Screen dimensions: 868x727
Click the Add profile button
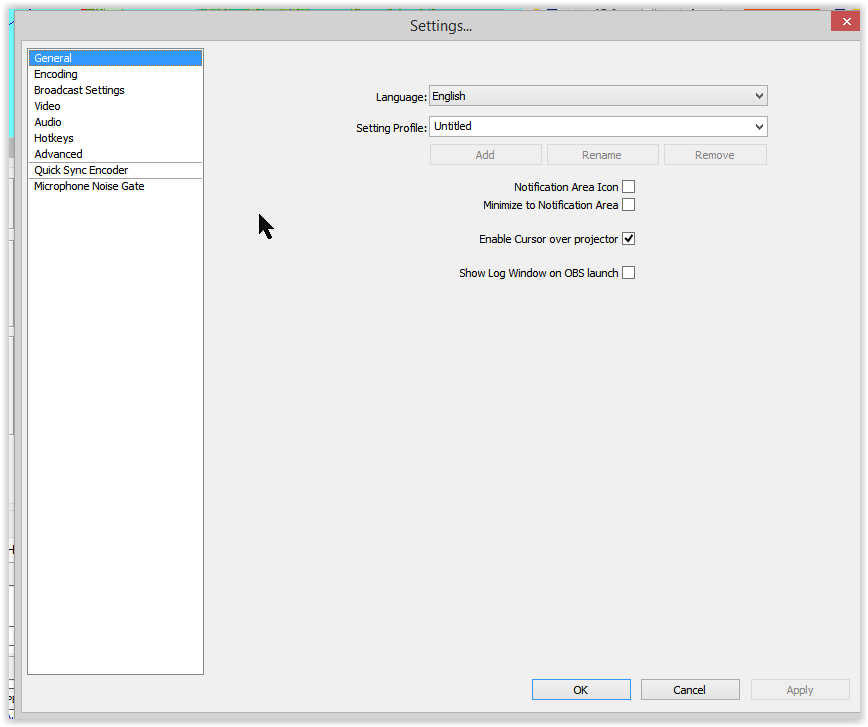coord(485,155)
